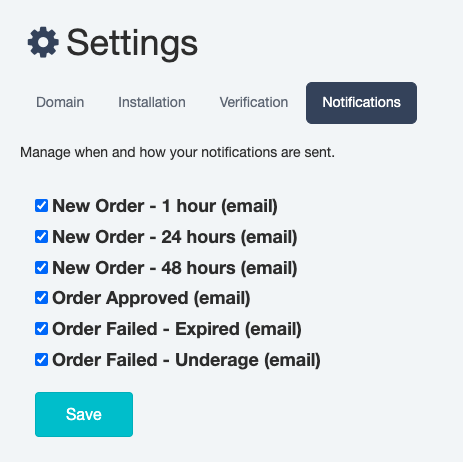This screenshot has height=462, width=463.
Task: Click the 'New Order - 24 hours (email)' label
Action: coord(175,237)
